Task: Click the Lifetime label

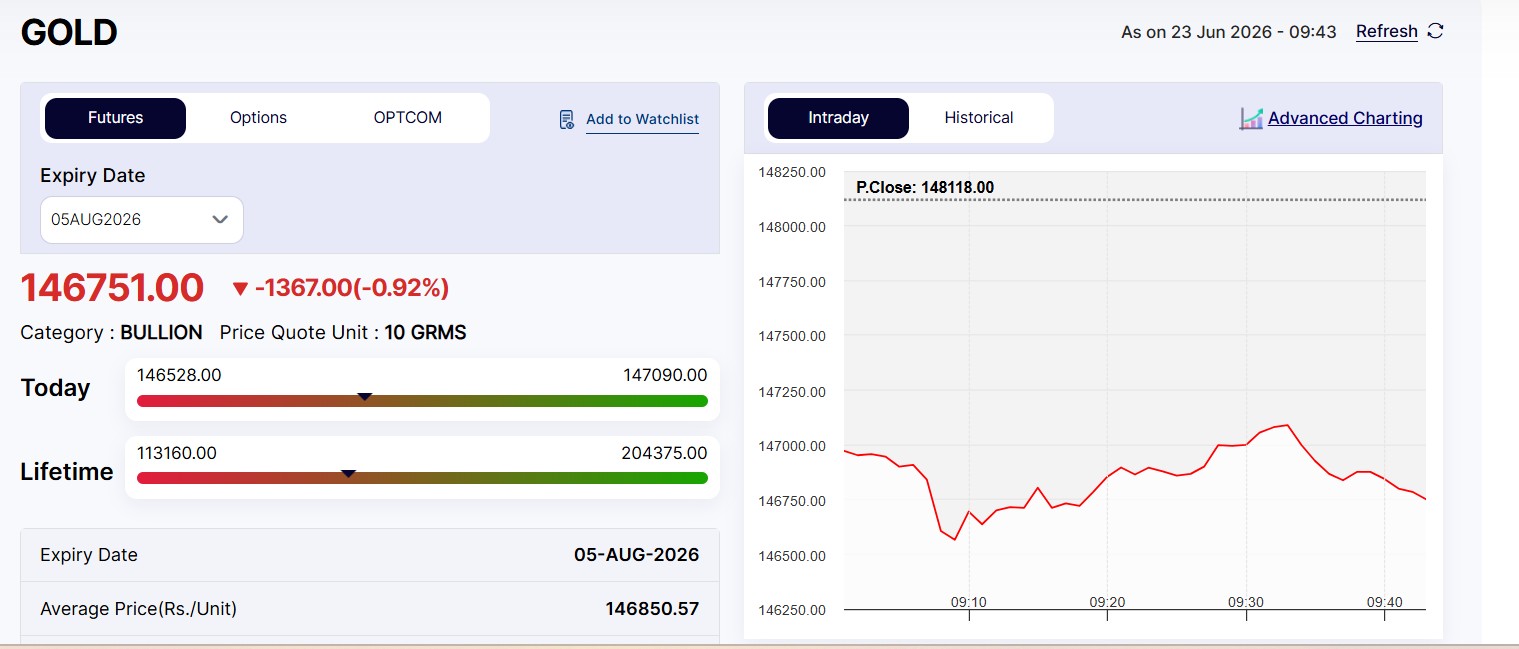Action: (67, 472)
